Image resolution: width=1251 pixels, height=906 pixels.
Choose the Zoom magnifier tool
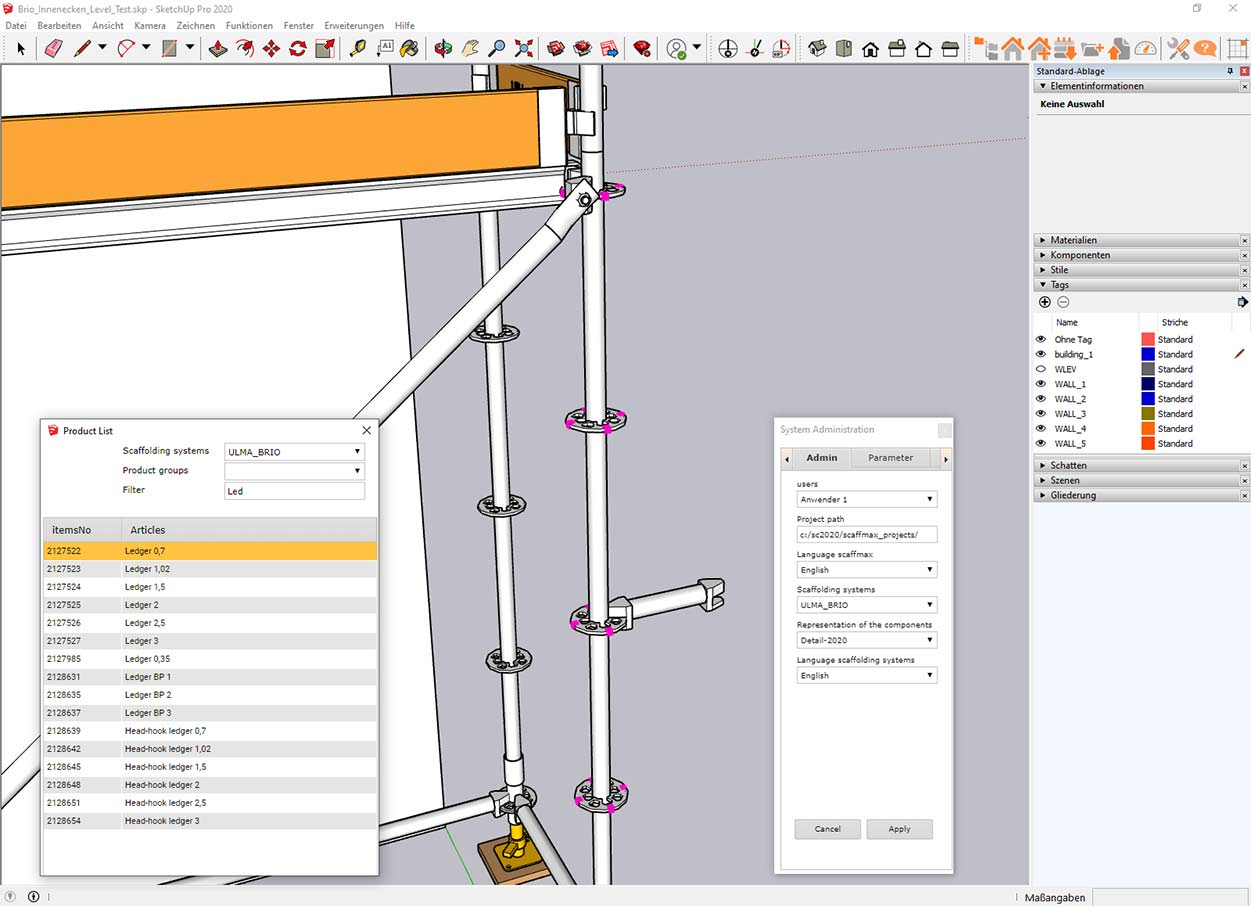(x=497, y=48)
